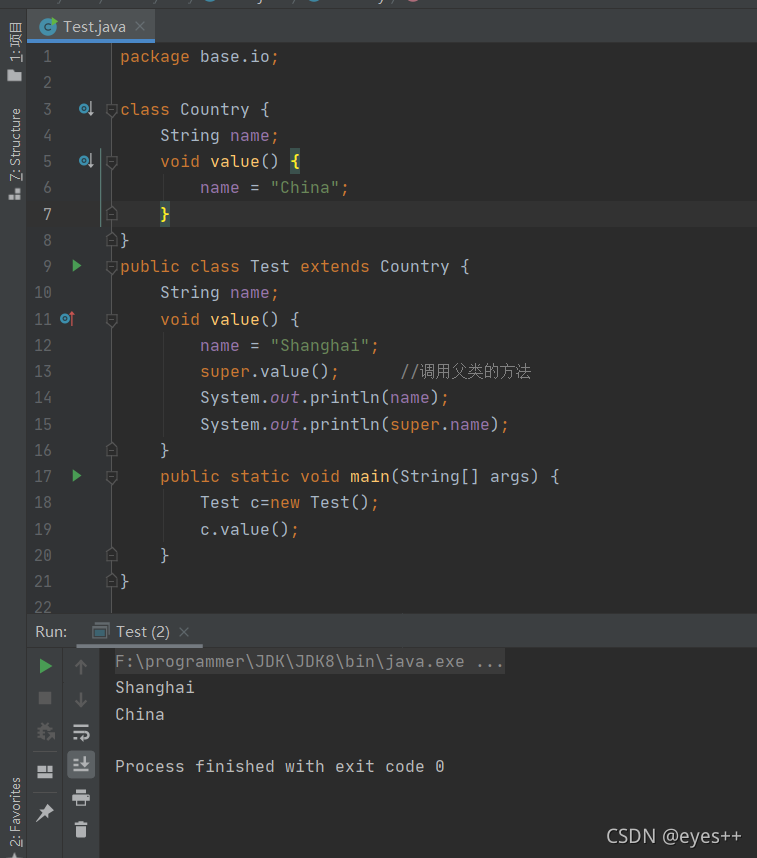Click the attach debugger bug icon in Run panel
The width and height of the screenshot is (757, 858).
(x=45, y=731)
